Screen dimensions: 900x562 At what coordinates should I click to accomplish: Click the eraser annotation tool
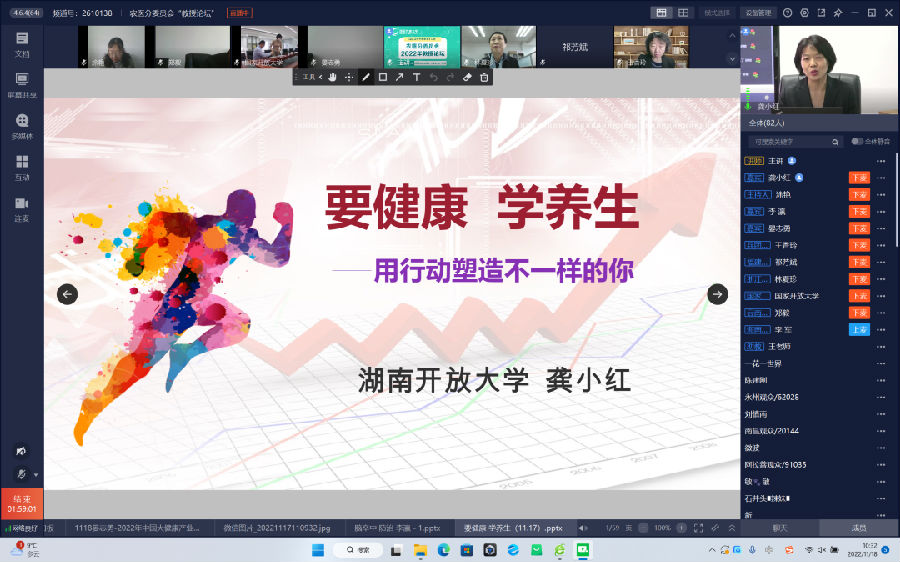pos(467,77)
